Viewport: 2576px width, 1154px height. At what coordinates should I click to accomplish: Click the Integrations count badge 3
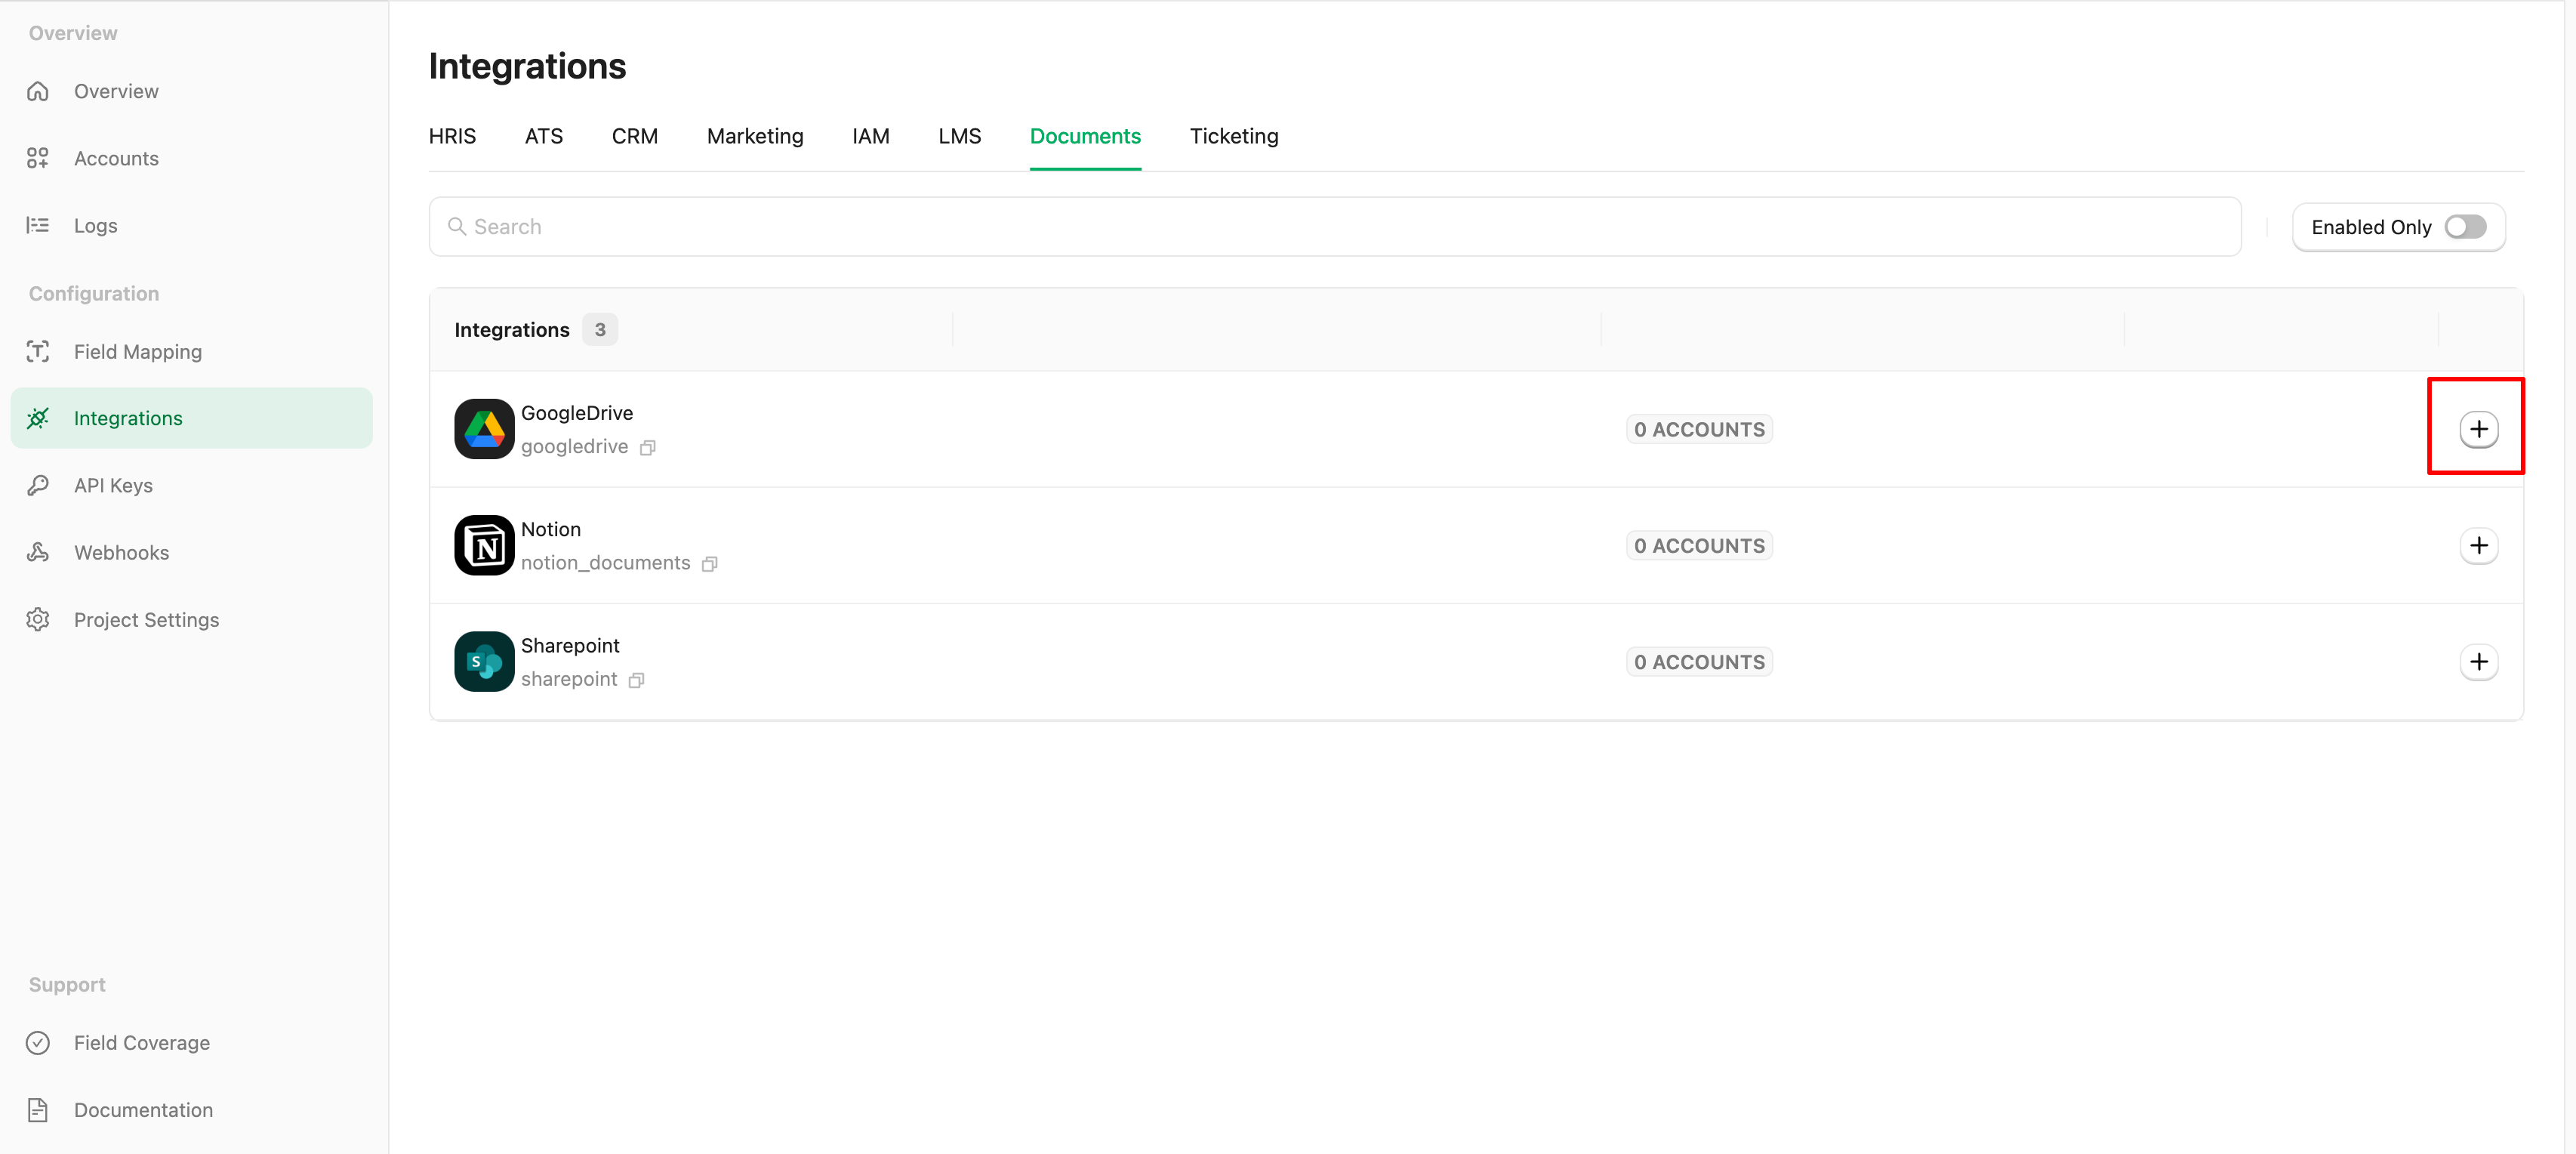pos(600,329)
